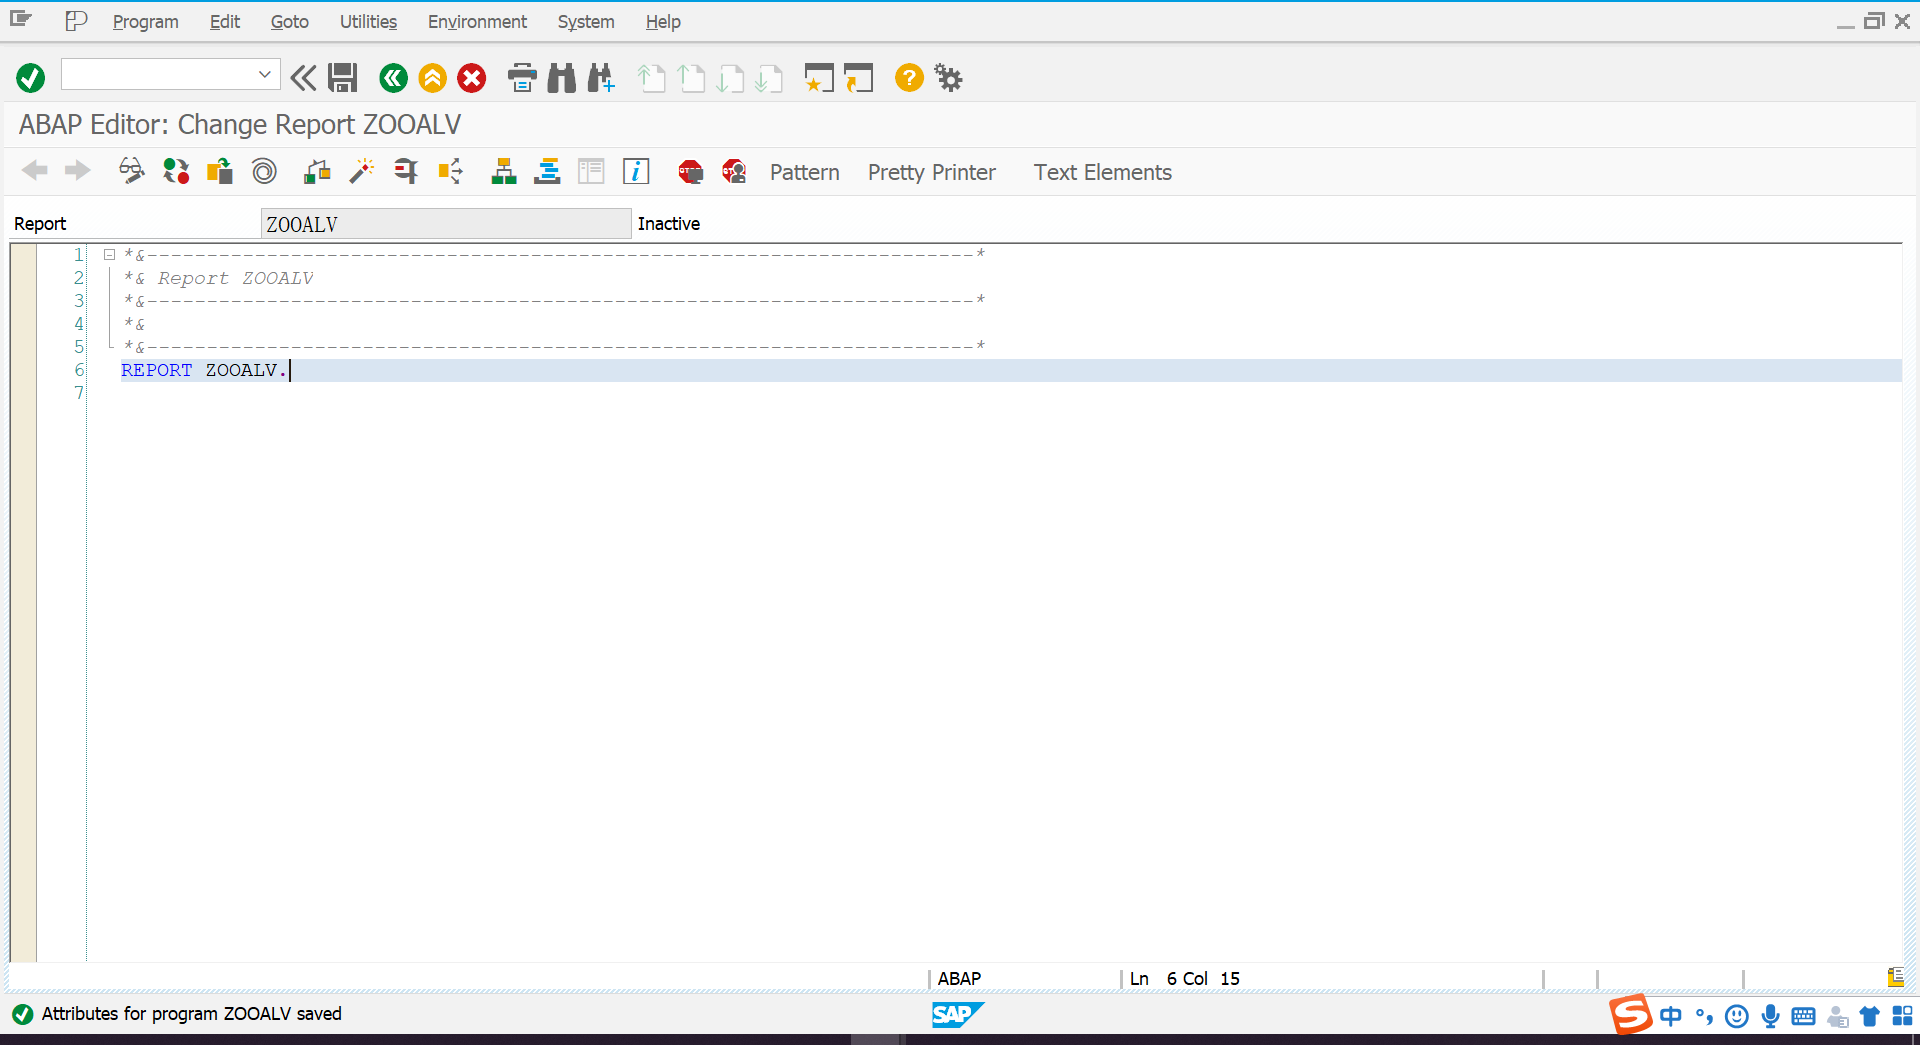The height and width of the screenshot is (1045, 1920).
Task: Open the Text Elements editor
Action: click(x=1103, y=172)
